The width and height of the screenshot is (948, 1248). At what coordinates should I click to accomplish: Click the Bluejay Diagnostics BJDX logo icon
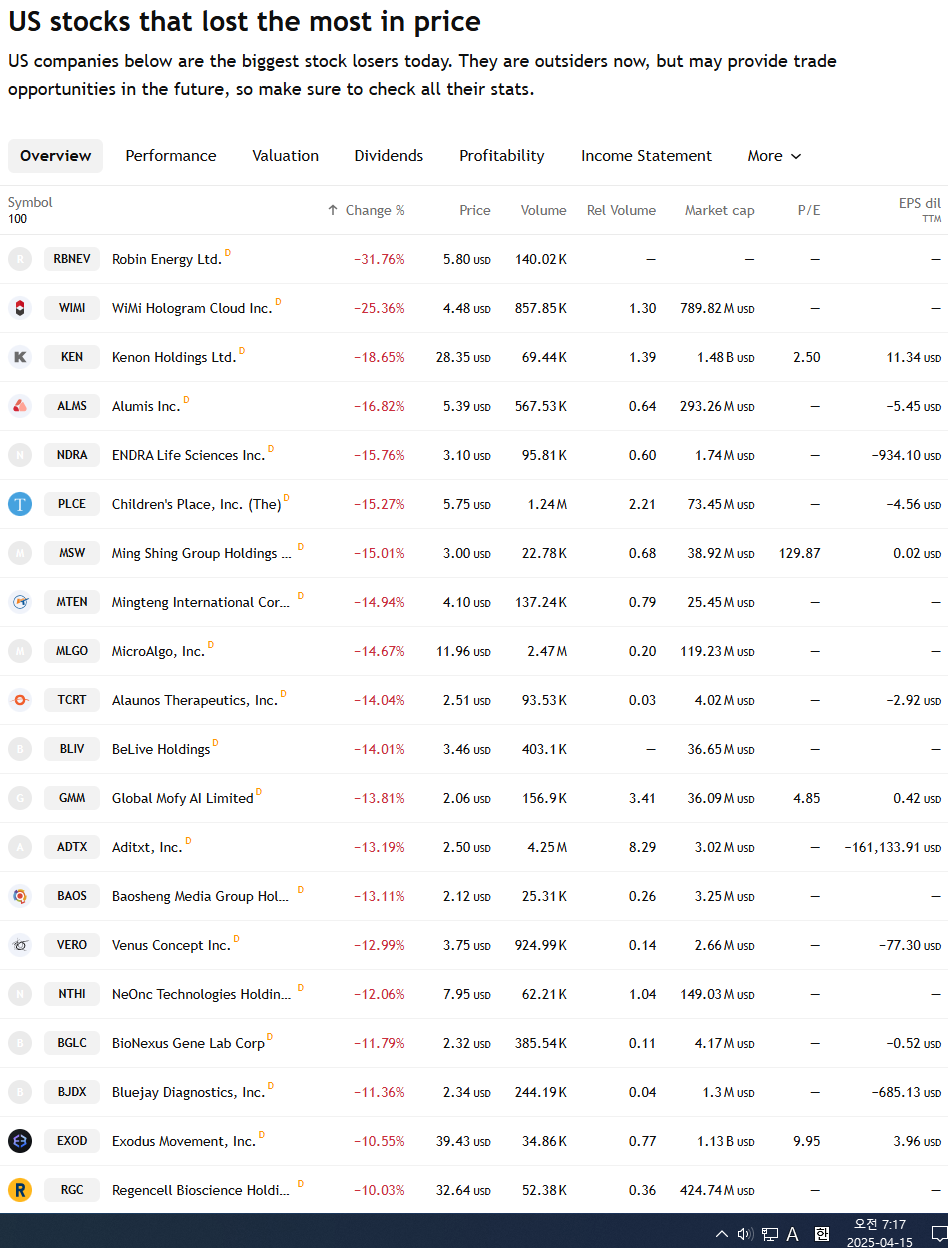[20, 1092]
